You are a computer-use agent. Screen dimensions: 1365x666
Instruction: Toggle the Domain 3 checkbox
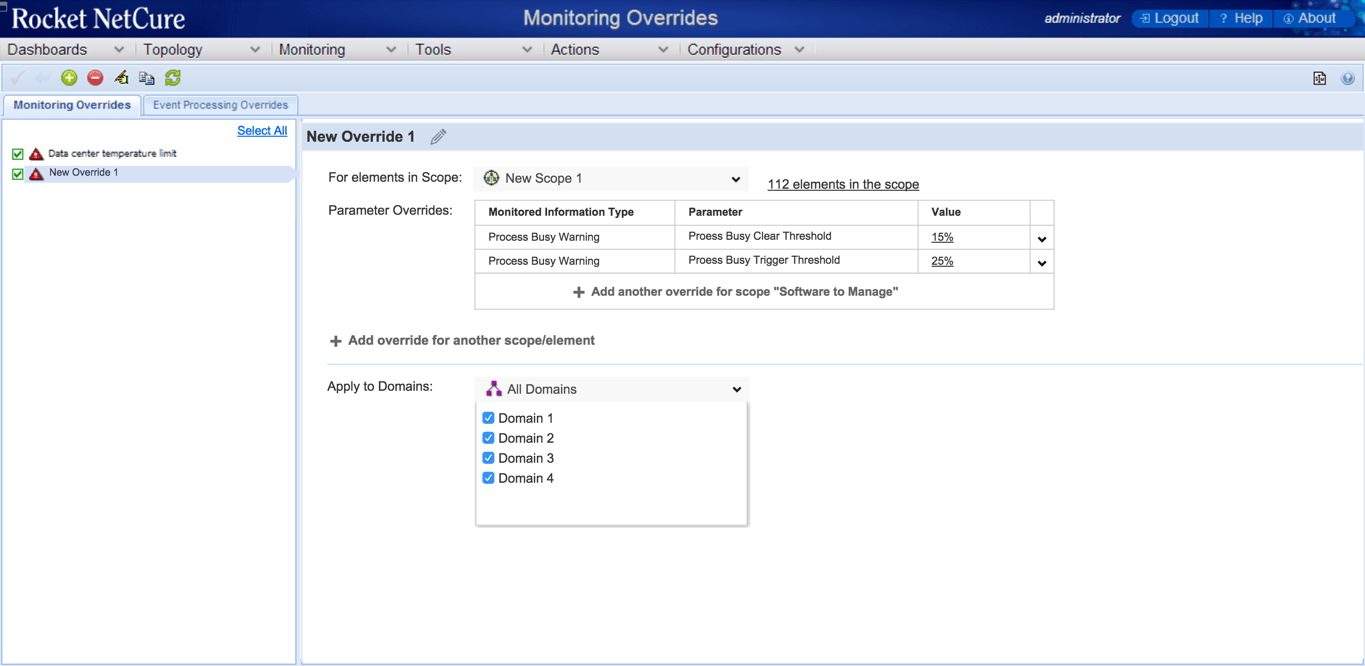point(488,458)
